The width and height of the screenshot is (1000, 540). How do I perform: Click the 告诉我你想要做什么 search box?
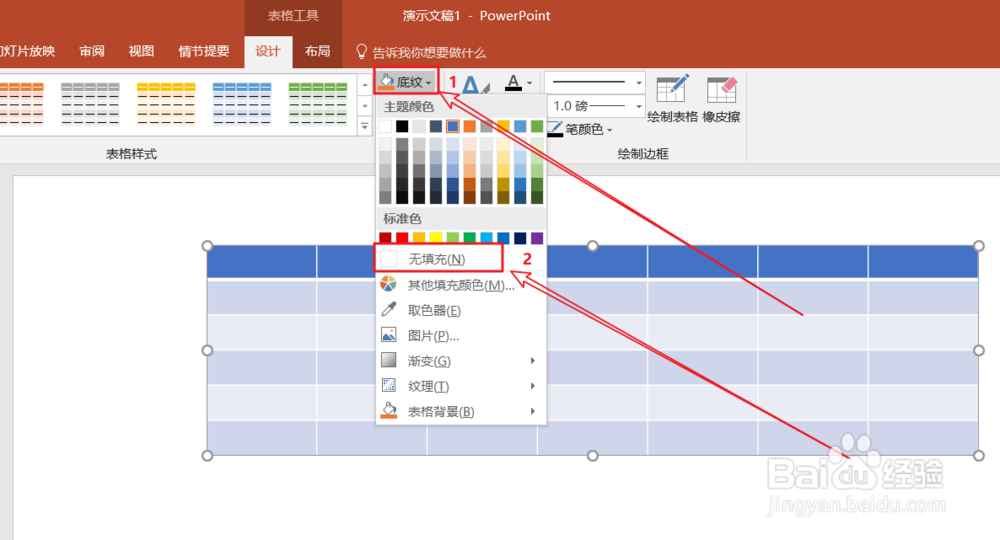click(x=429, y=52)
